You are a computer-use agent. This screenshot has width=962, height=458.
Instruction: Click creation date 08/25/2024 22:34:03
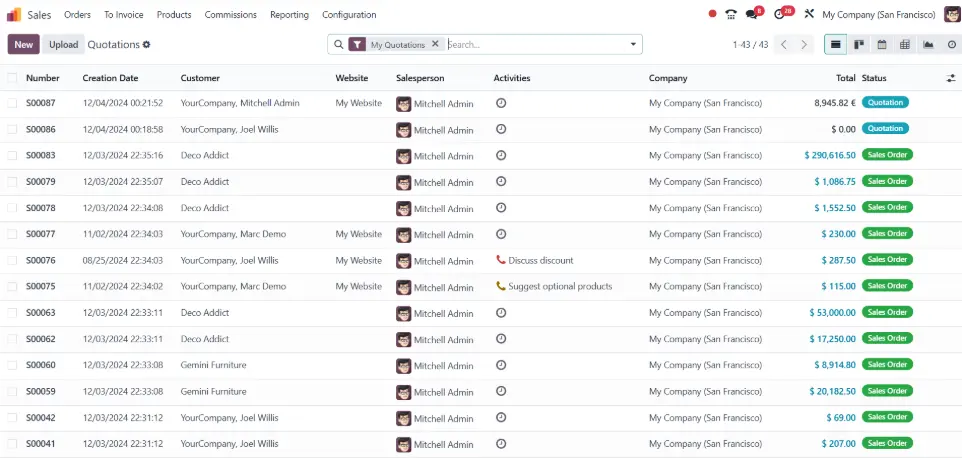point(123,260)
